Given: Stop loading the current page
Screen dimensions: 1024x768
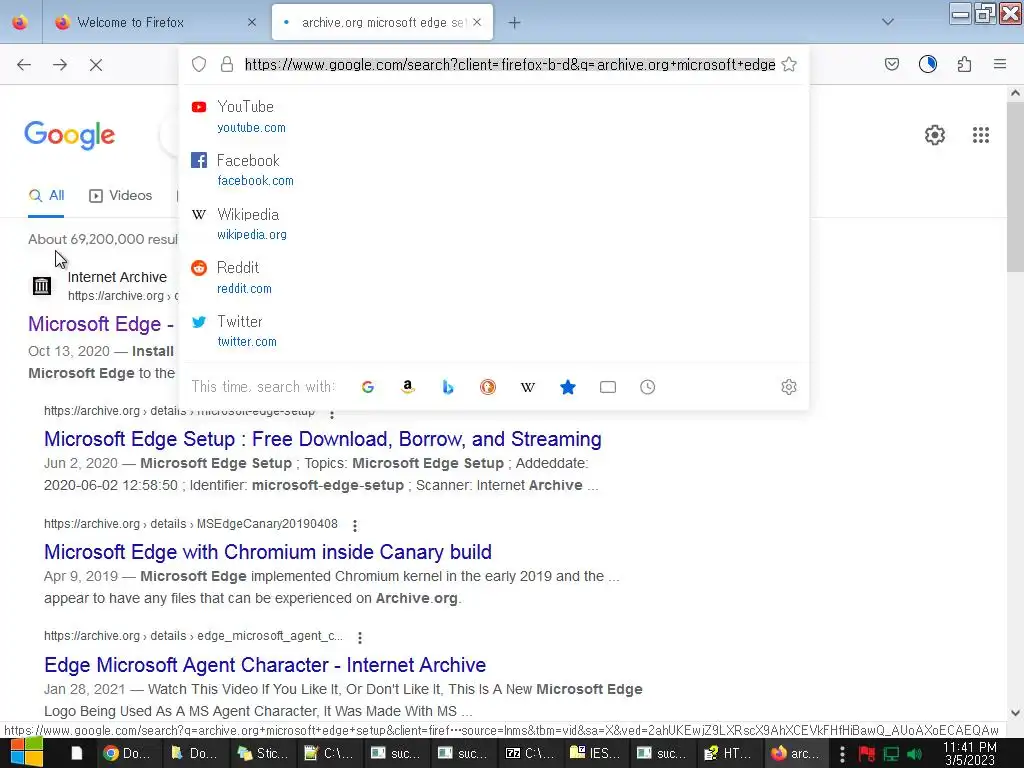Looking at the screenshot, I should pos(95,65).
